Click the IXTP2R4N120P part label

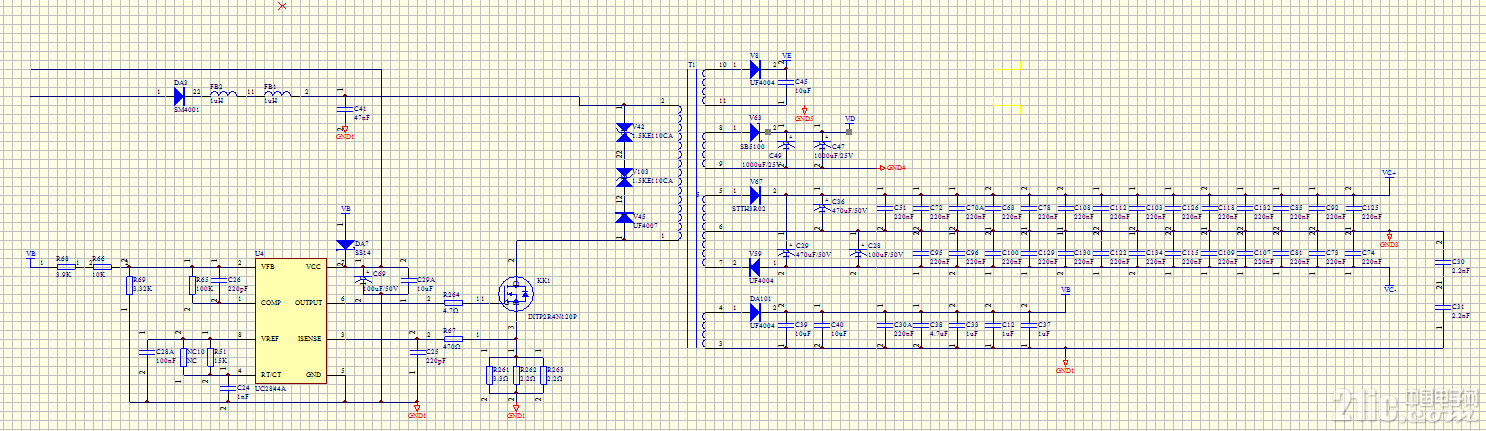pos(551,315)
